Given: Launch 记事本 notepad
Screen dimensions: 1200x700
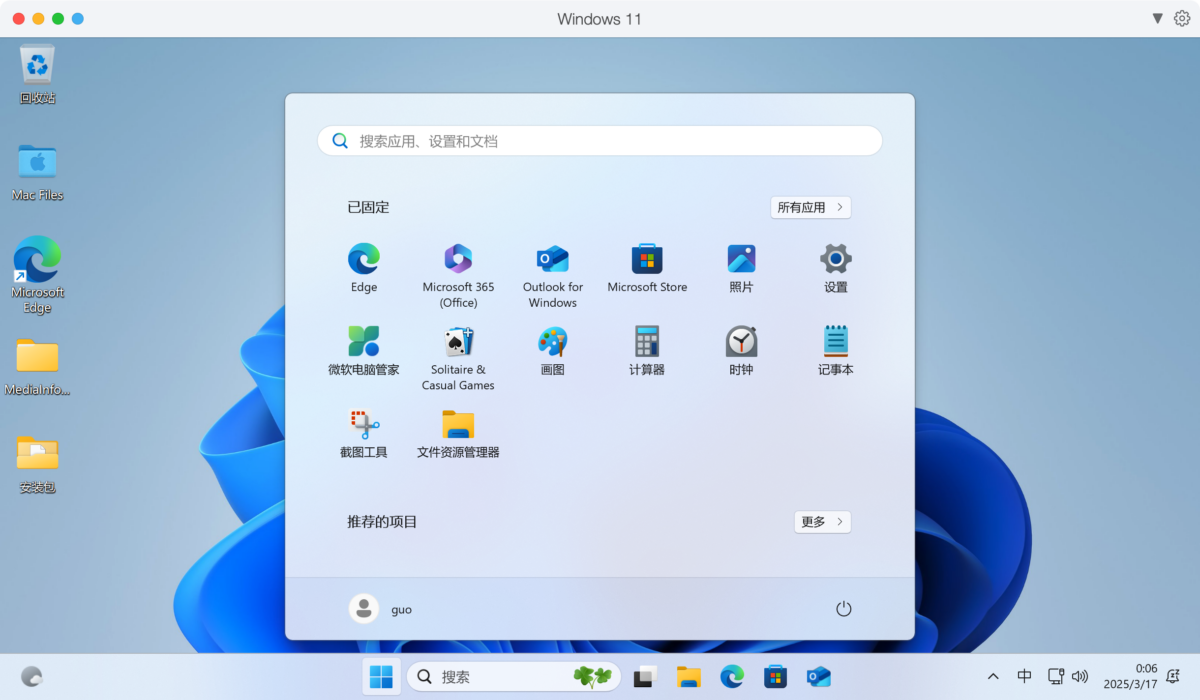Looking at the screenshot, I should [836, 351].
